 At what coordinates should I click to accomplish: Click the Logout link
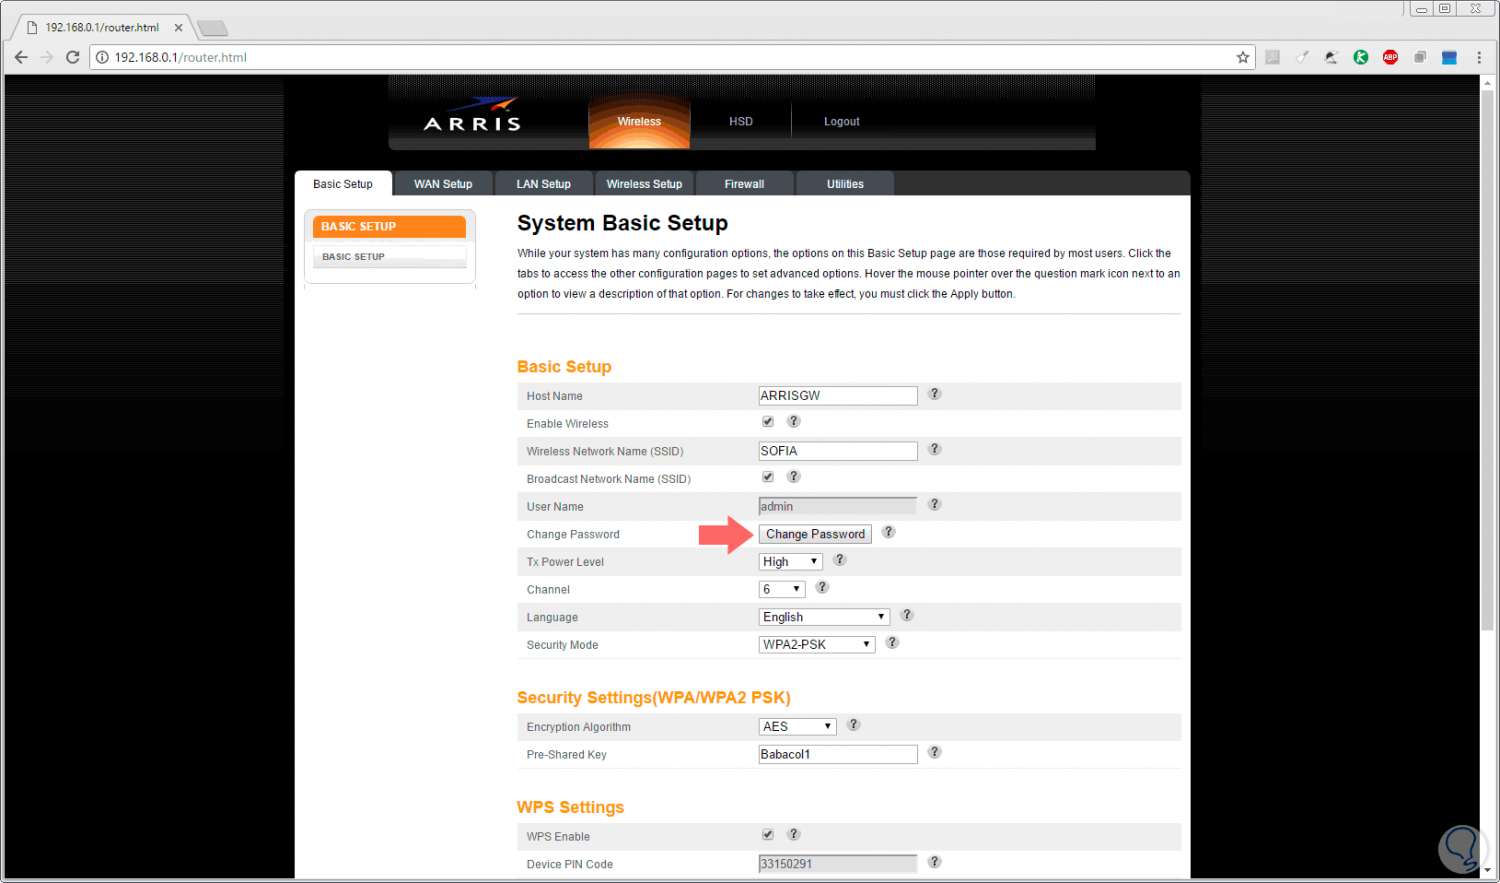842,121
